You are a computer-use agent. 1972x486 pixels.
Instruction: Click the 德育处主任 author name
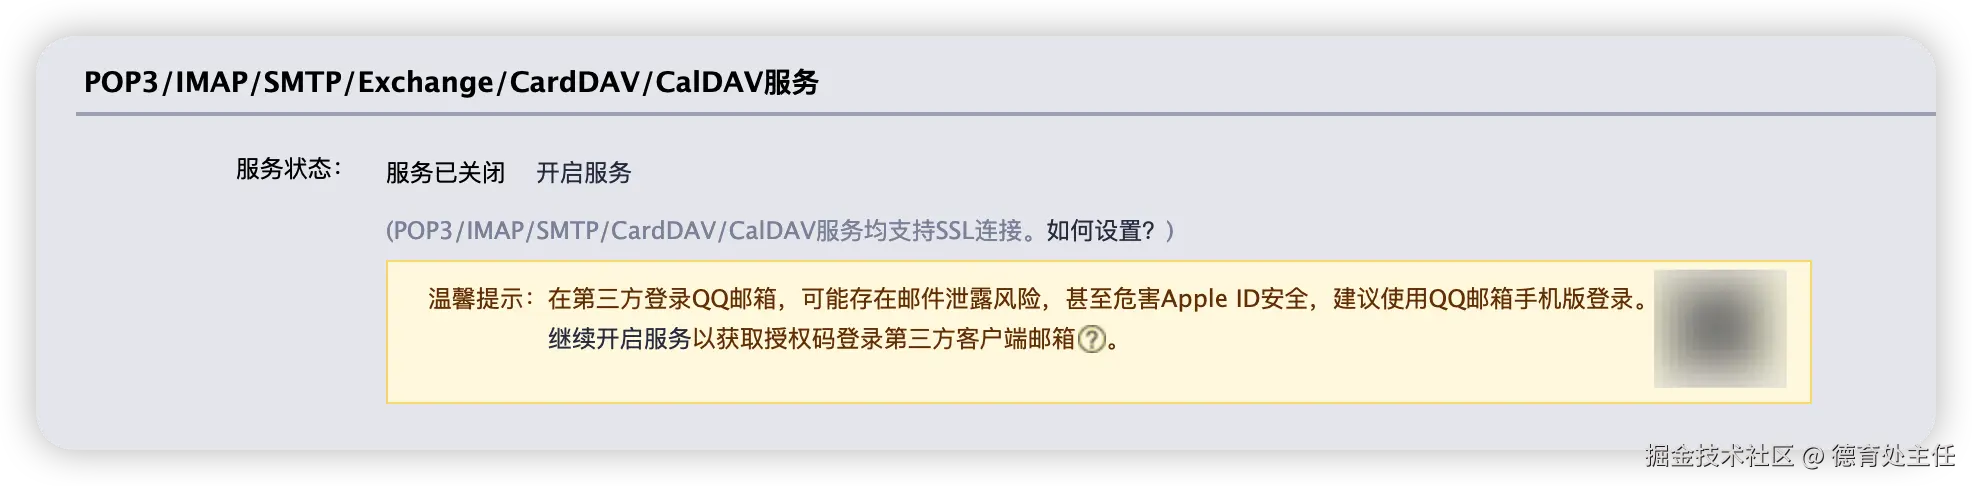pos(1894,456)
